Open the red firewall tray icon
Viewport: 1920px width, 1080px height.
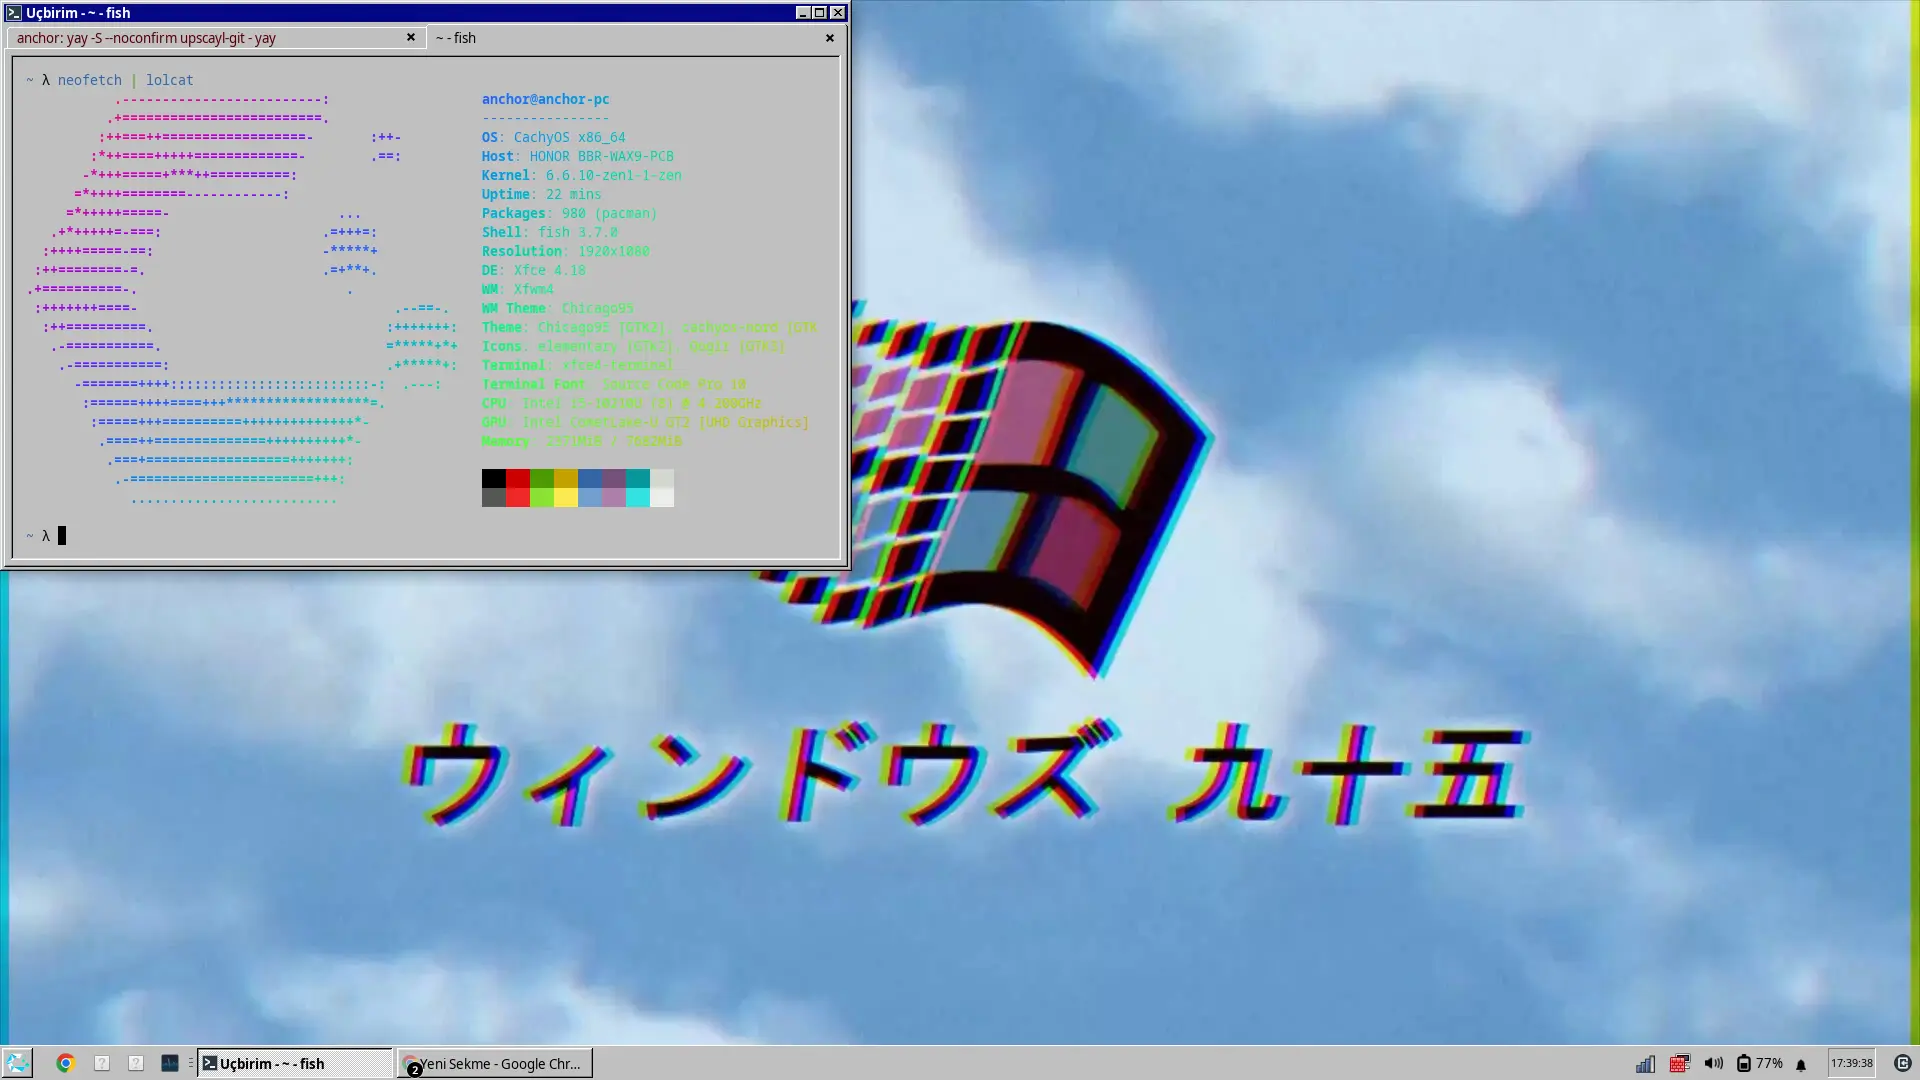[1680, 1063]
